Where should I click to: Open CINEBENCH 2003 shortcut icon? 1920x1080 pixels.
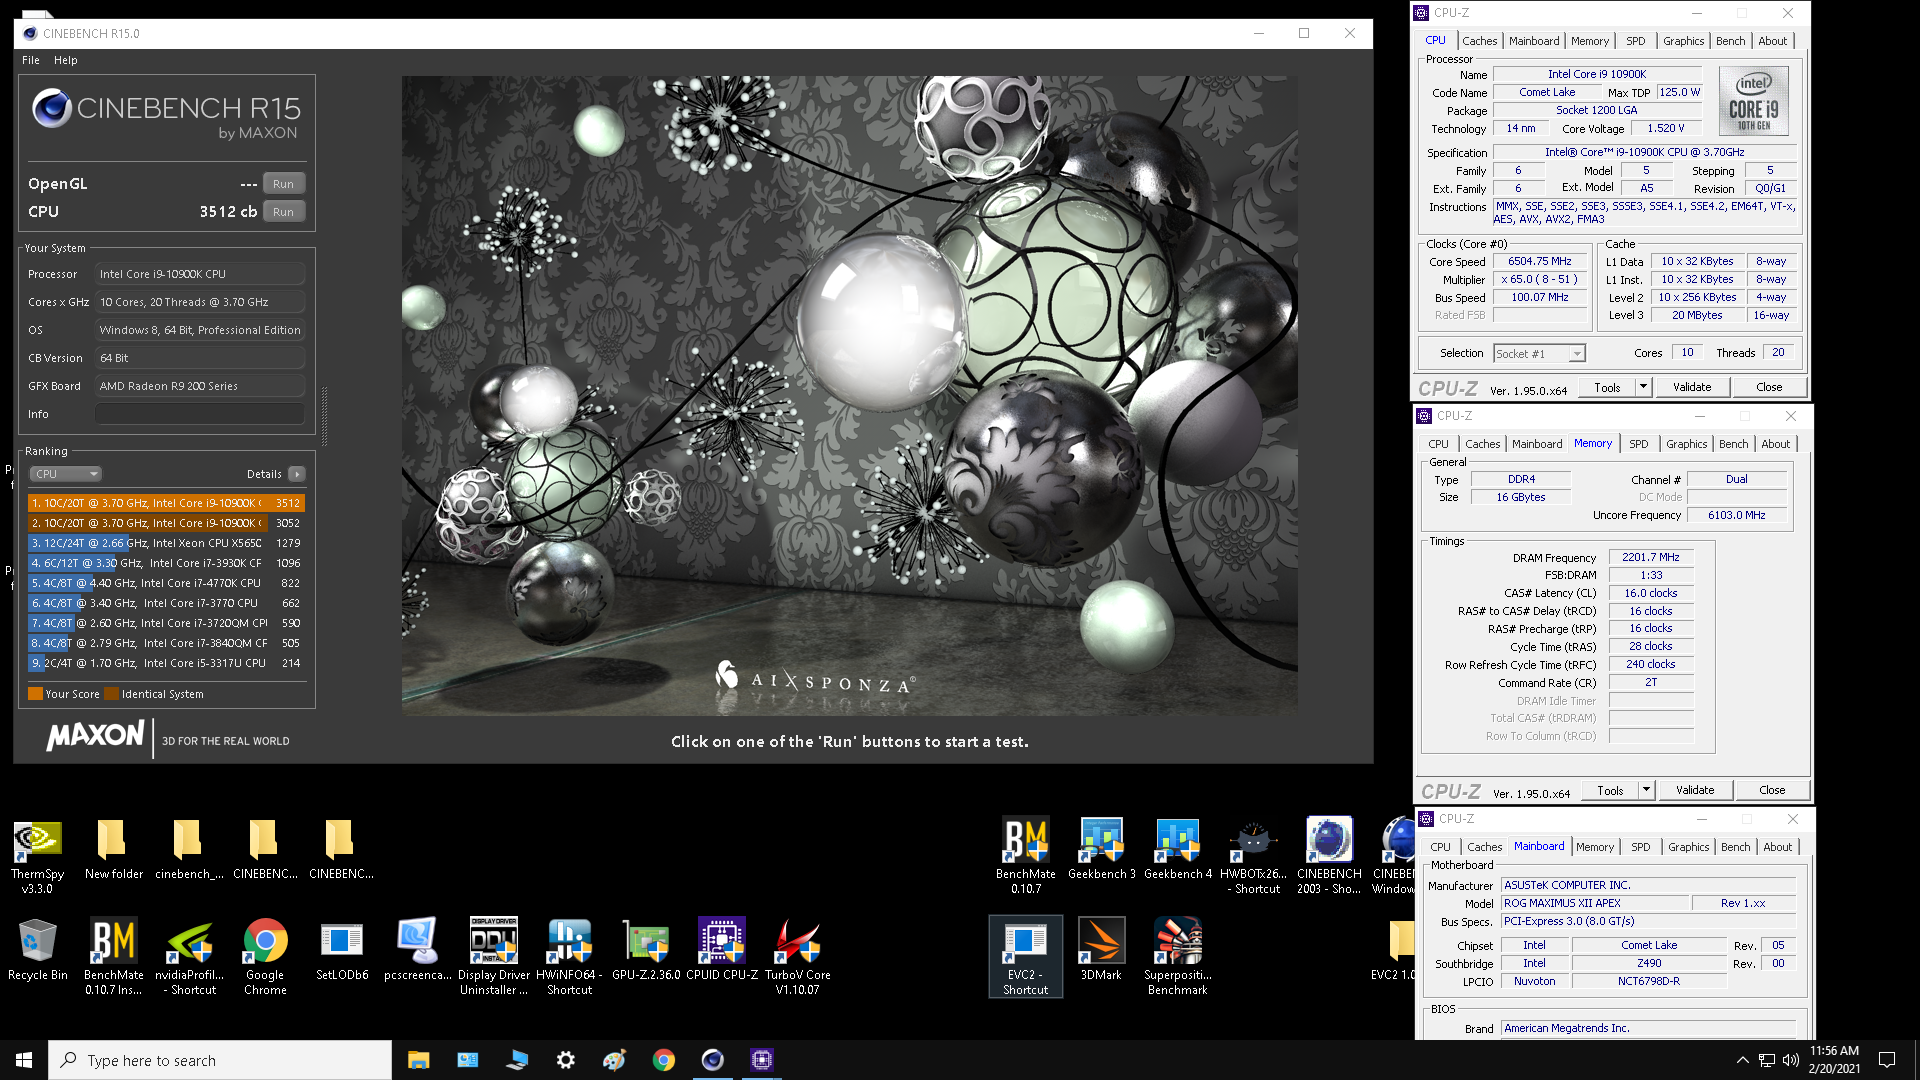[1329, 855]
